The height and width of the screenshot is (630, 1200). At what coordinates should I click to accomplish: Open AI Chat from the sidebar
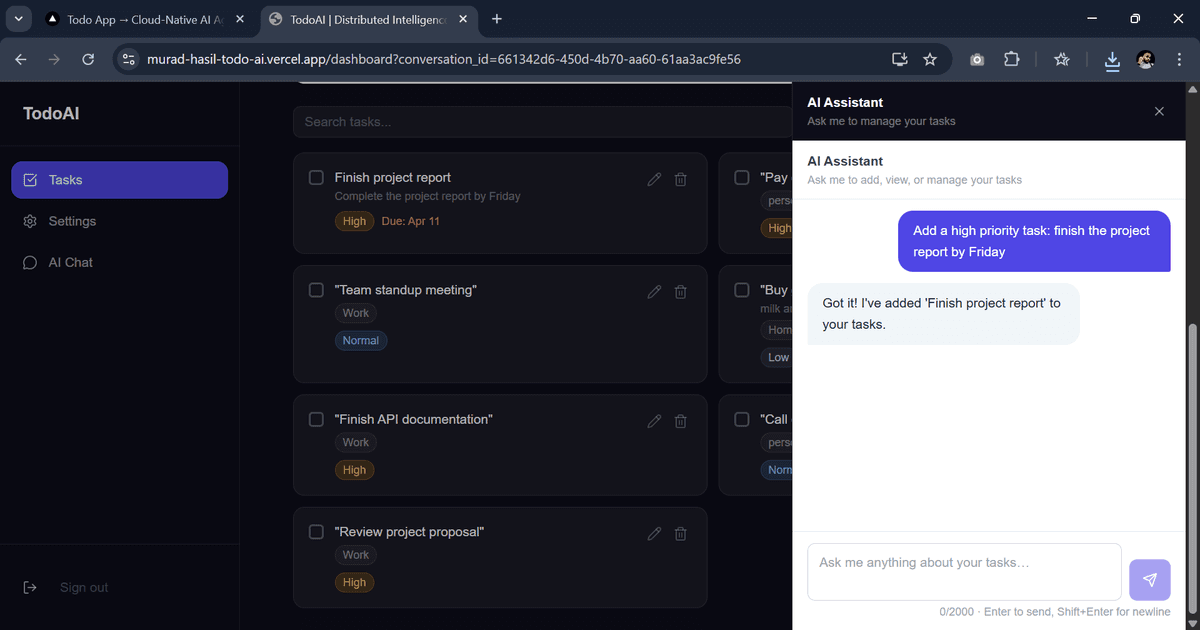[69, 262]
